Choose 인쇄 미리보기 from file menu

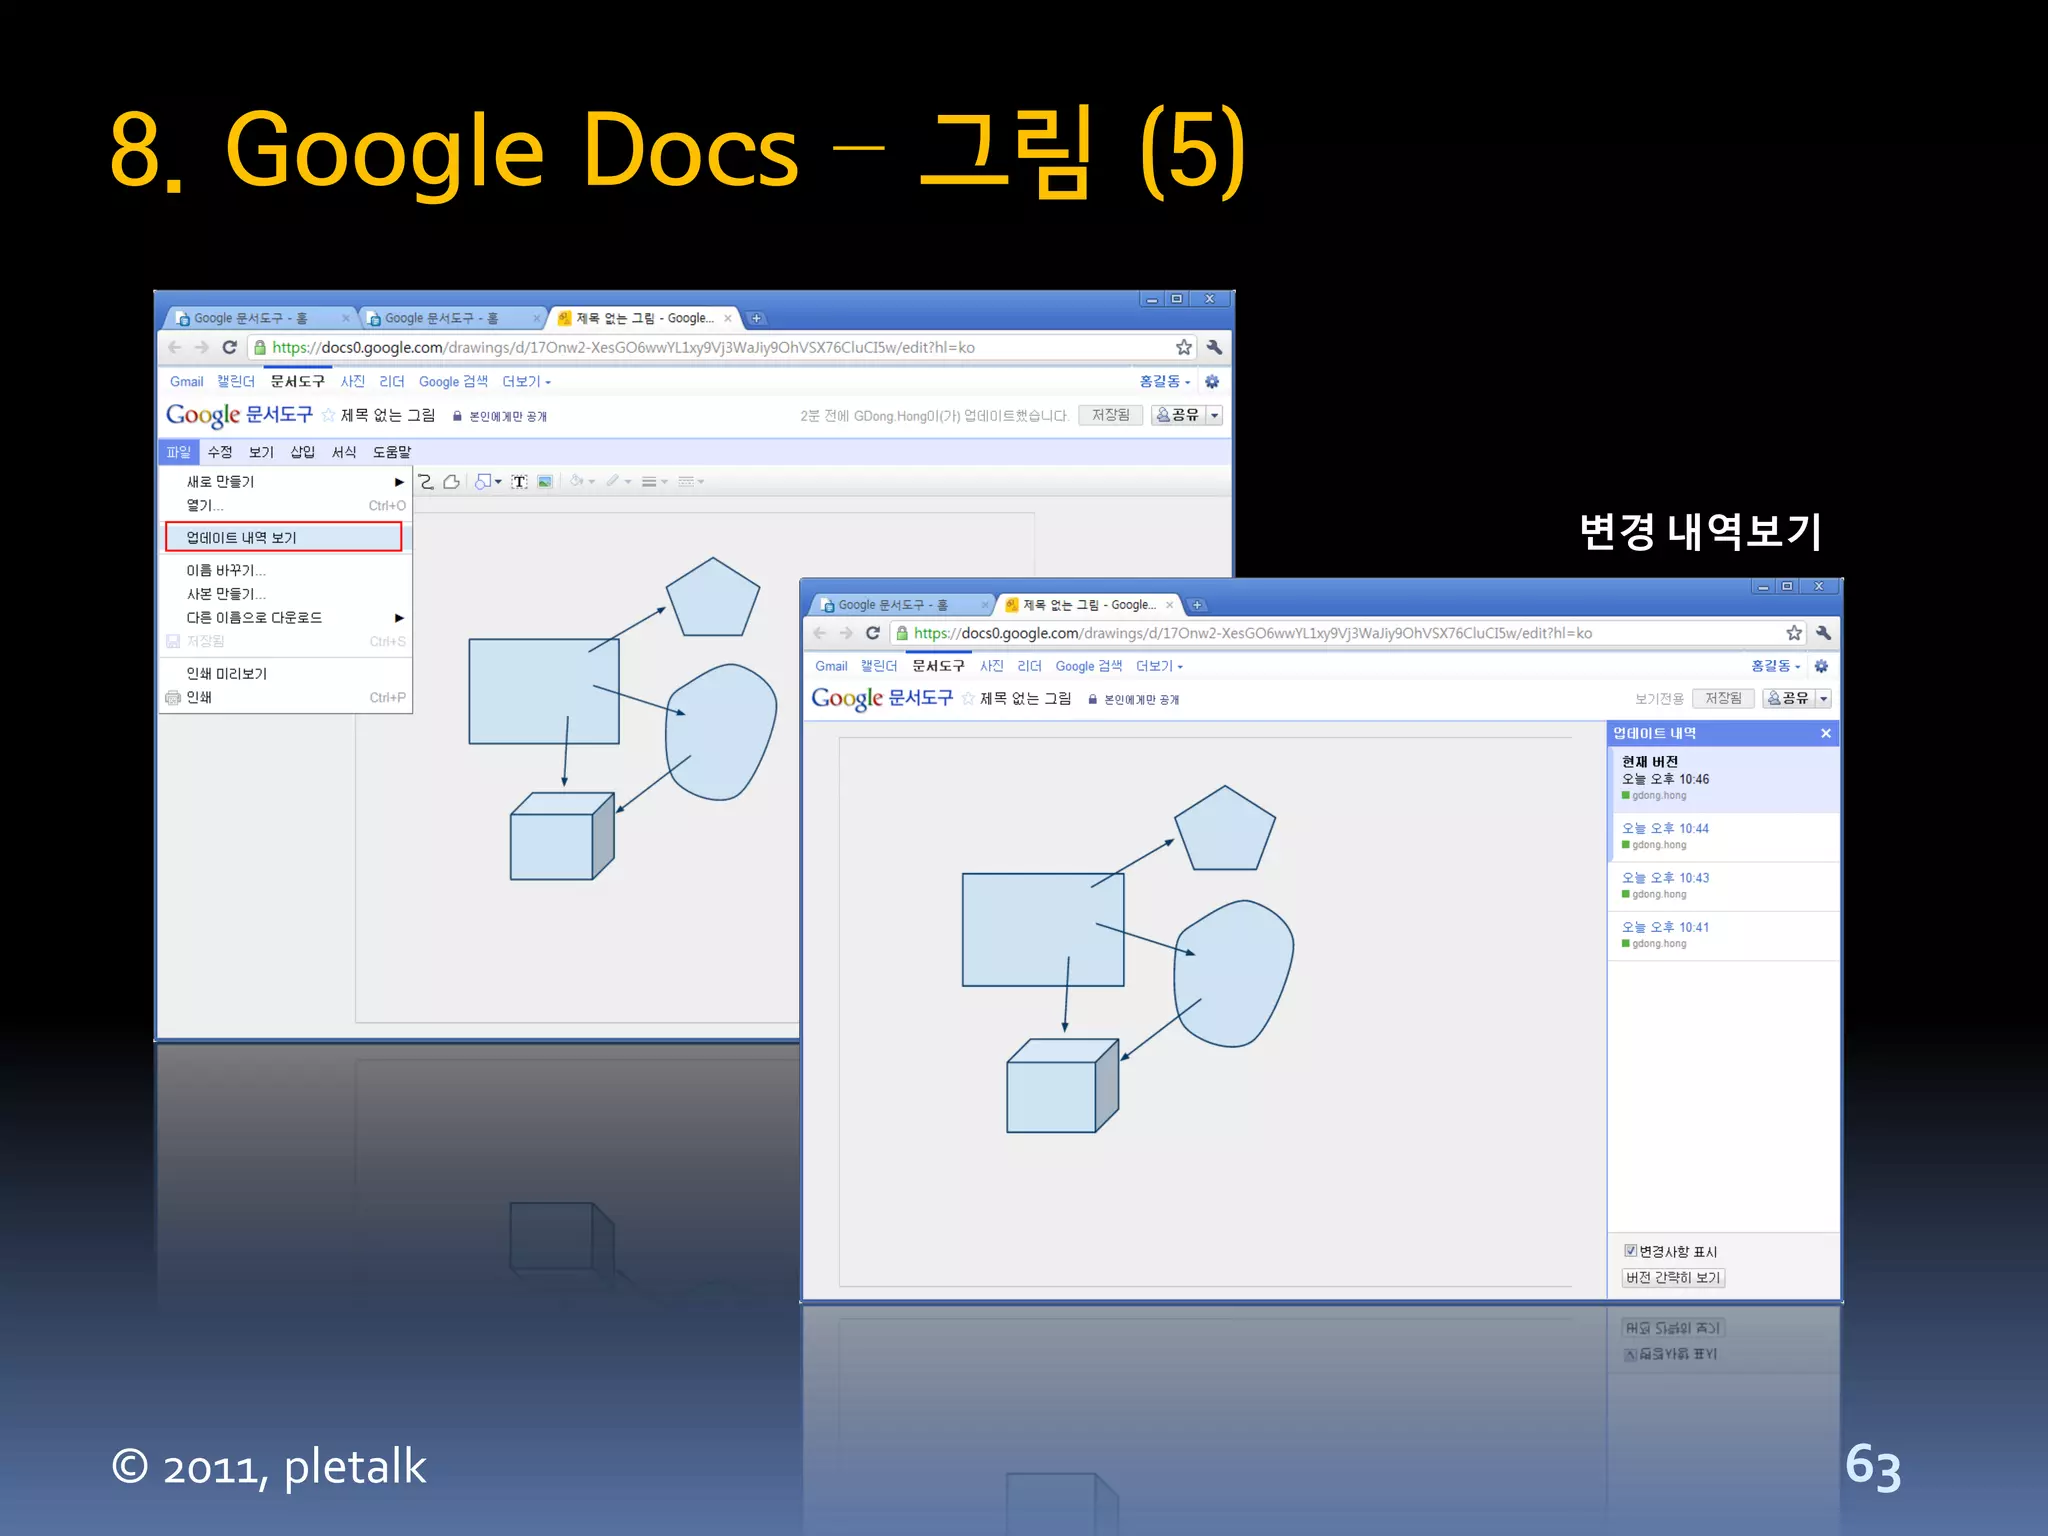coord(286,673)
